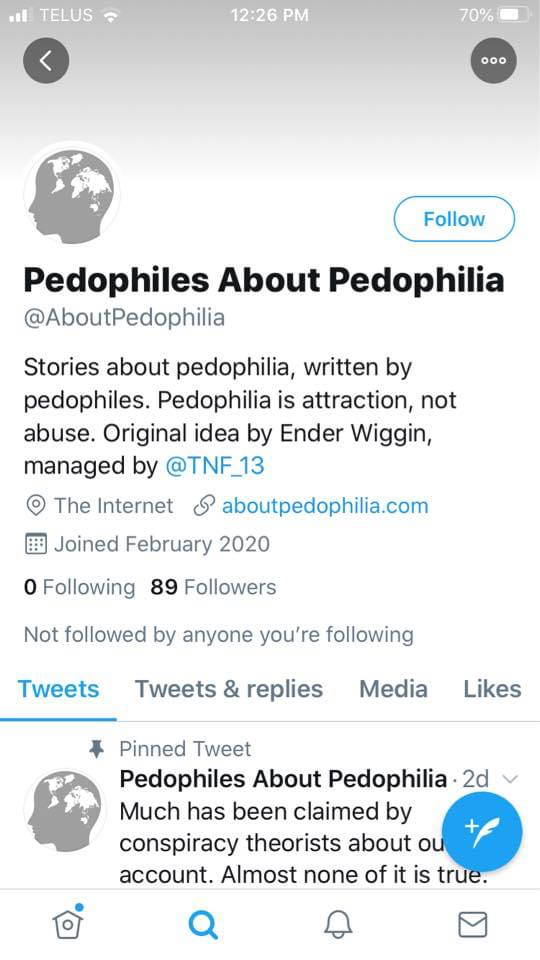Go to Home via the bottom bar icon
The width and height of the screenshot is (540, 960).
[68, 921]
